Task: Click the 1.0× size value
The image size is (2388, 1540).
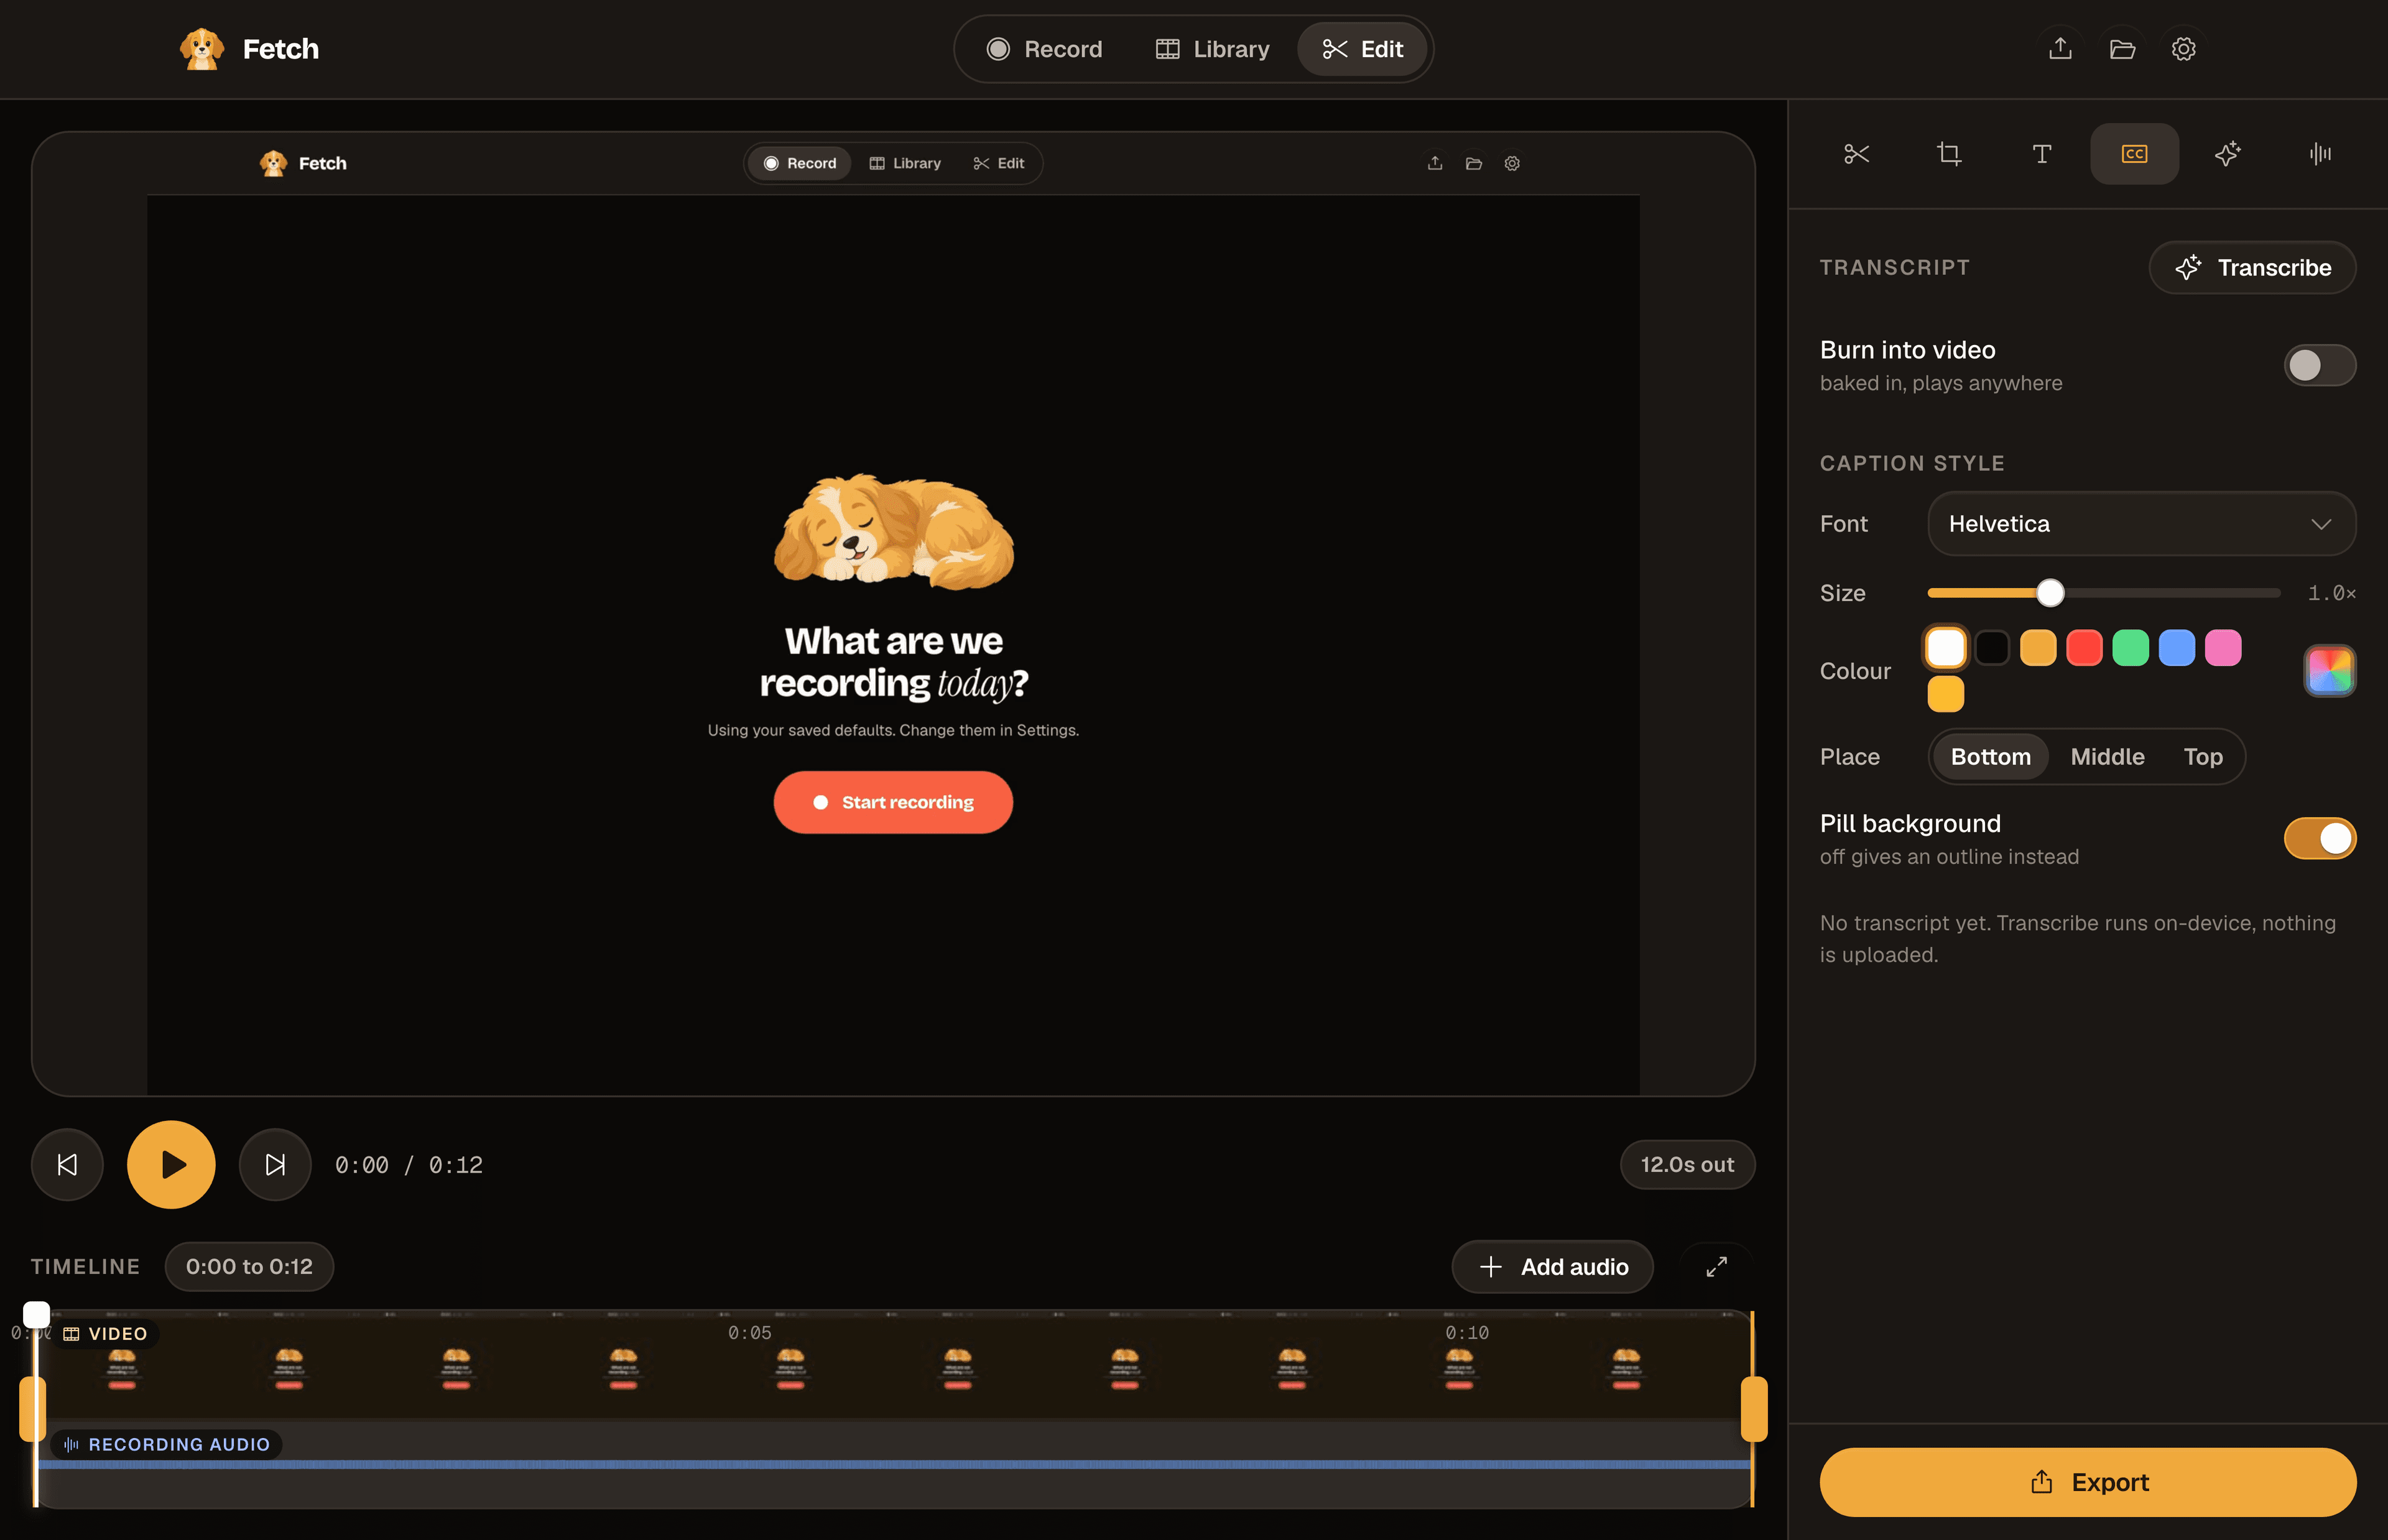Action: pos(2331,593)
